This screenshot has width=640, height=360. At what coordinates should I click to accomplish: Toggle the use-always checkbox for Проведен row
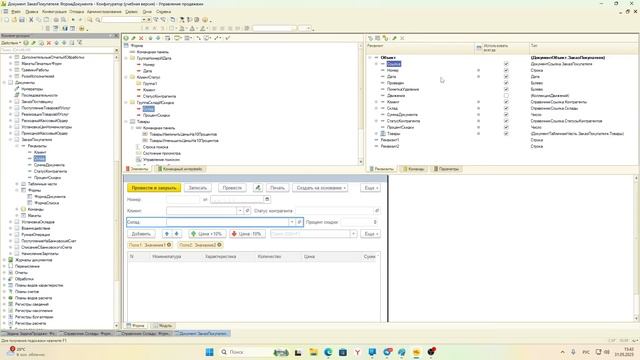[506, 83]
